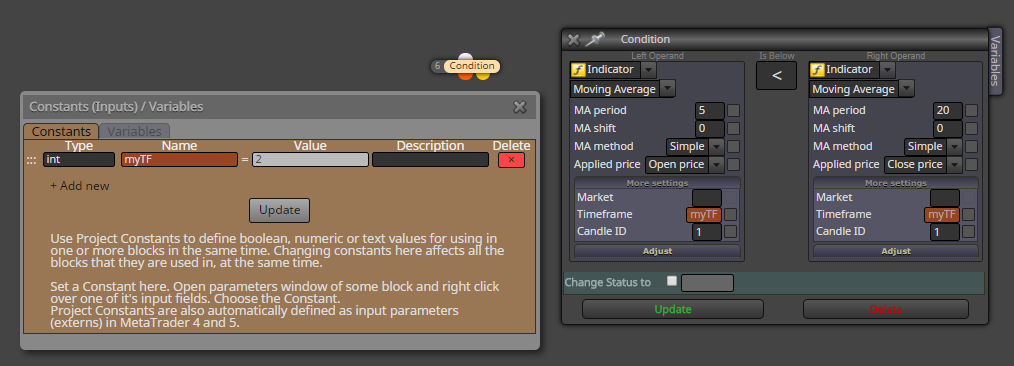Click the + Add new link

80,186
